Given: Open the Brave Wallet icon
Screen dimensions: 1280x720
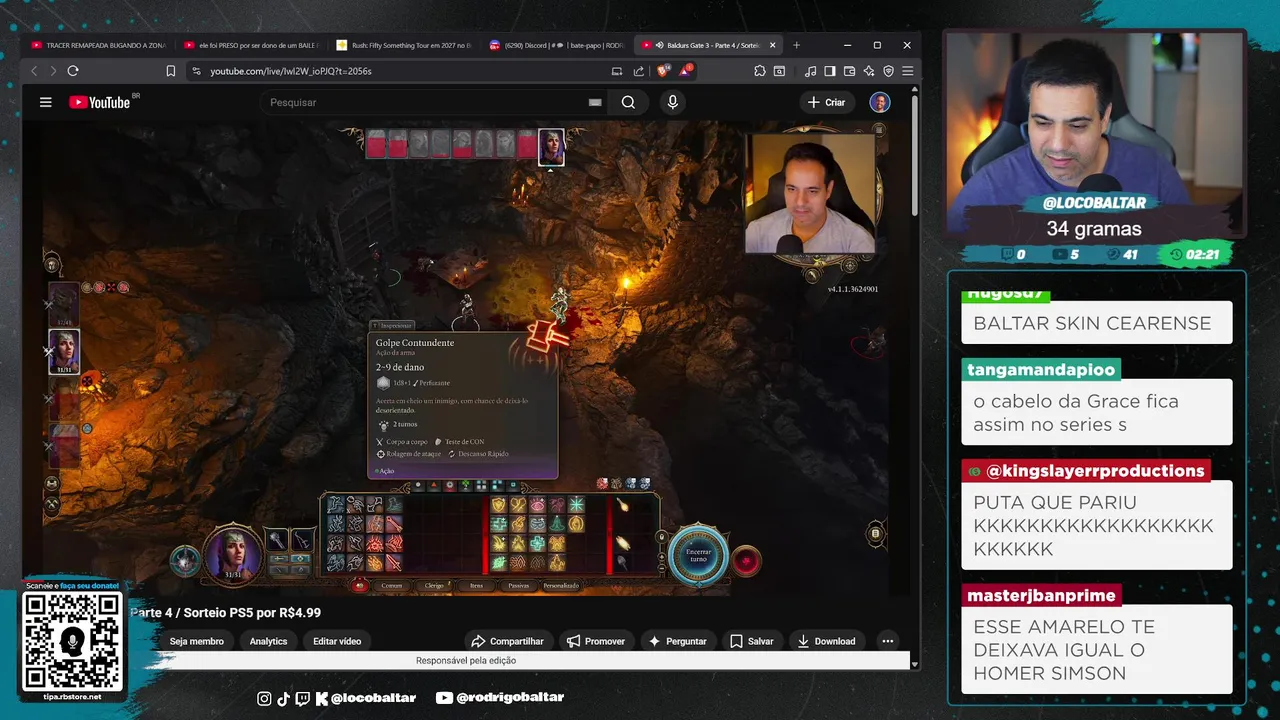Looking at the screenshot, I should (849, 71).
